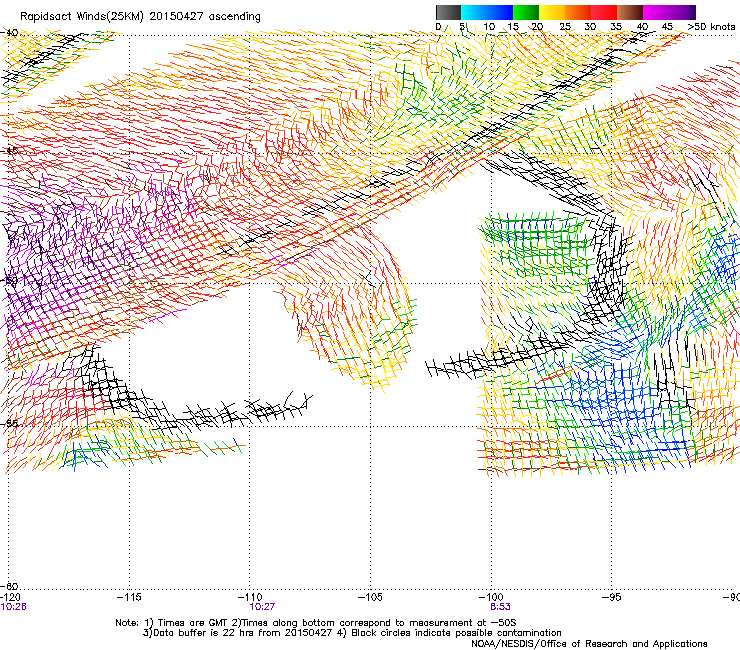
Task: Click the magenta 40-45 knots color bar segment
Action: coord(656,13)
